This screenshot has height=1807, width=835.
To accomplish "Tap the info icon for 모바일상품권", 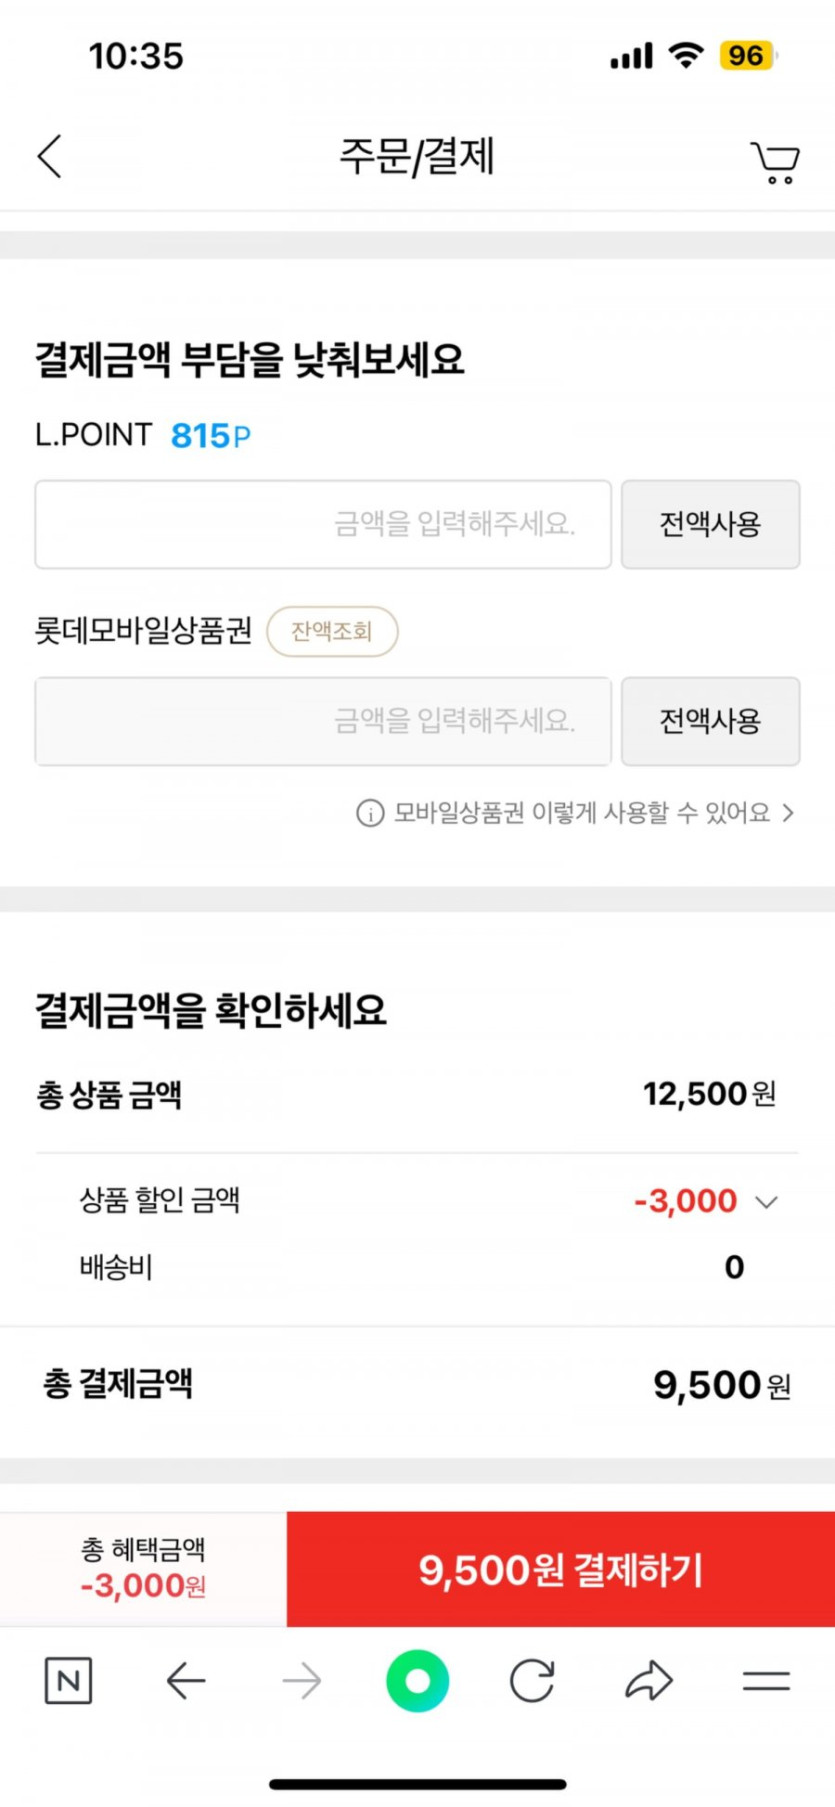I will click(370, 813).
